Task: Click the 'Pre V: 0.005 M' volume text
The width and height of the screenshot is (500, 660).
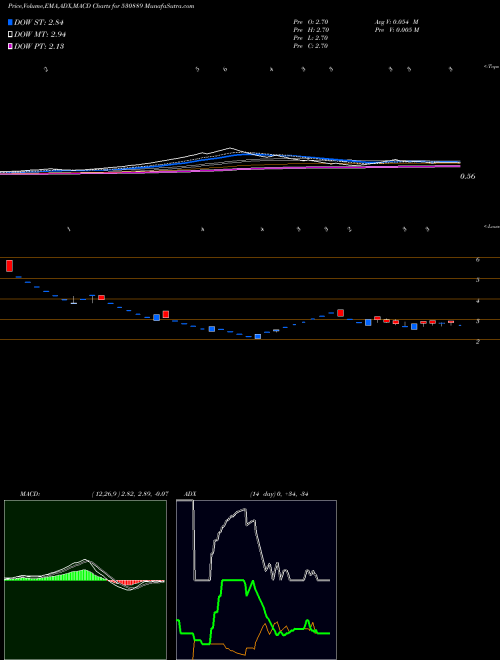Action: click(x=396, y=30)
